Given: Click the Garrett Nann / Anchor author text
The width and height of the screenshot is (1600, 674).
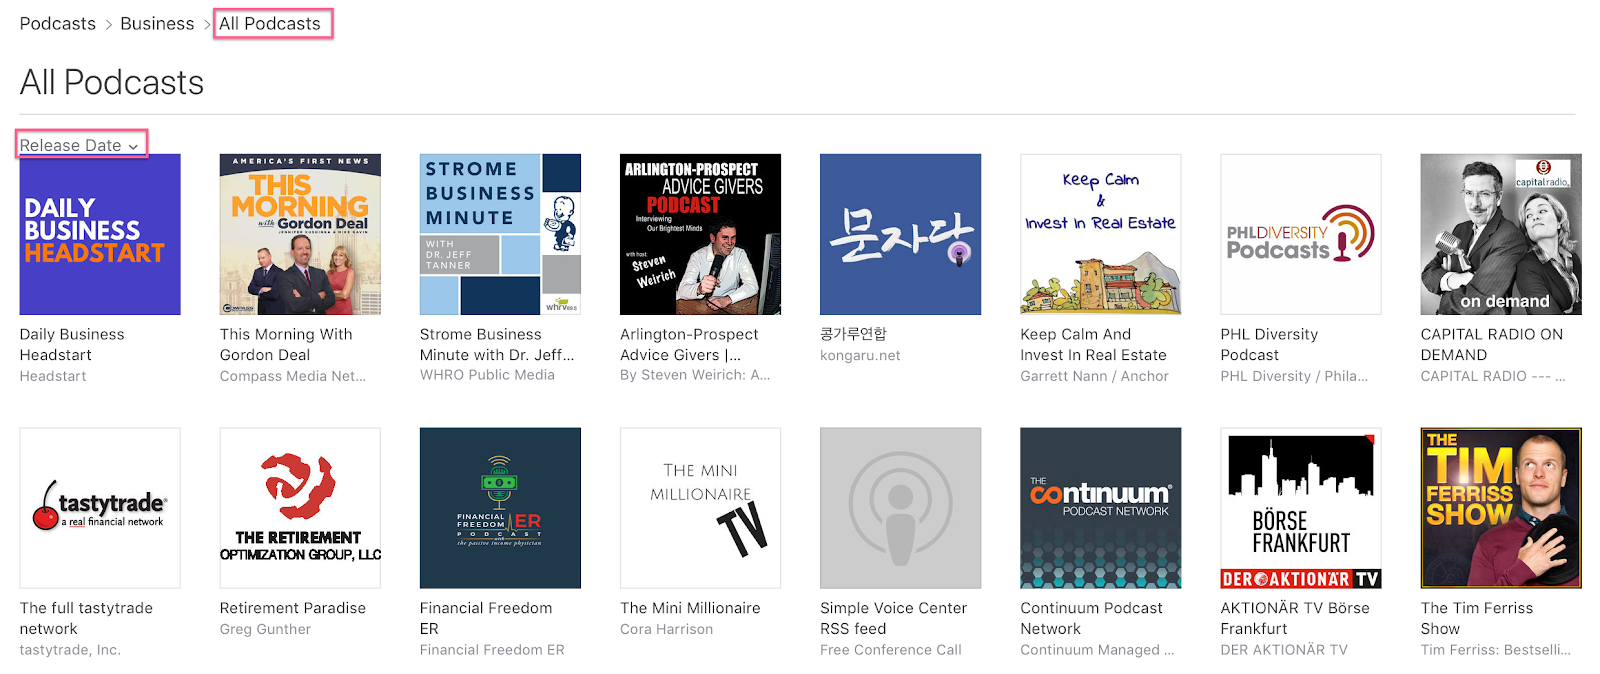Looking at the screenshot, I should tap(1094, 376).
